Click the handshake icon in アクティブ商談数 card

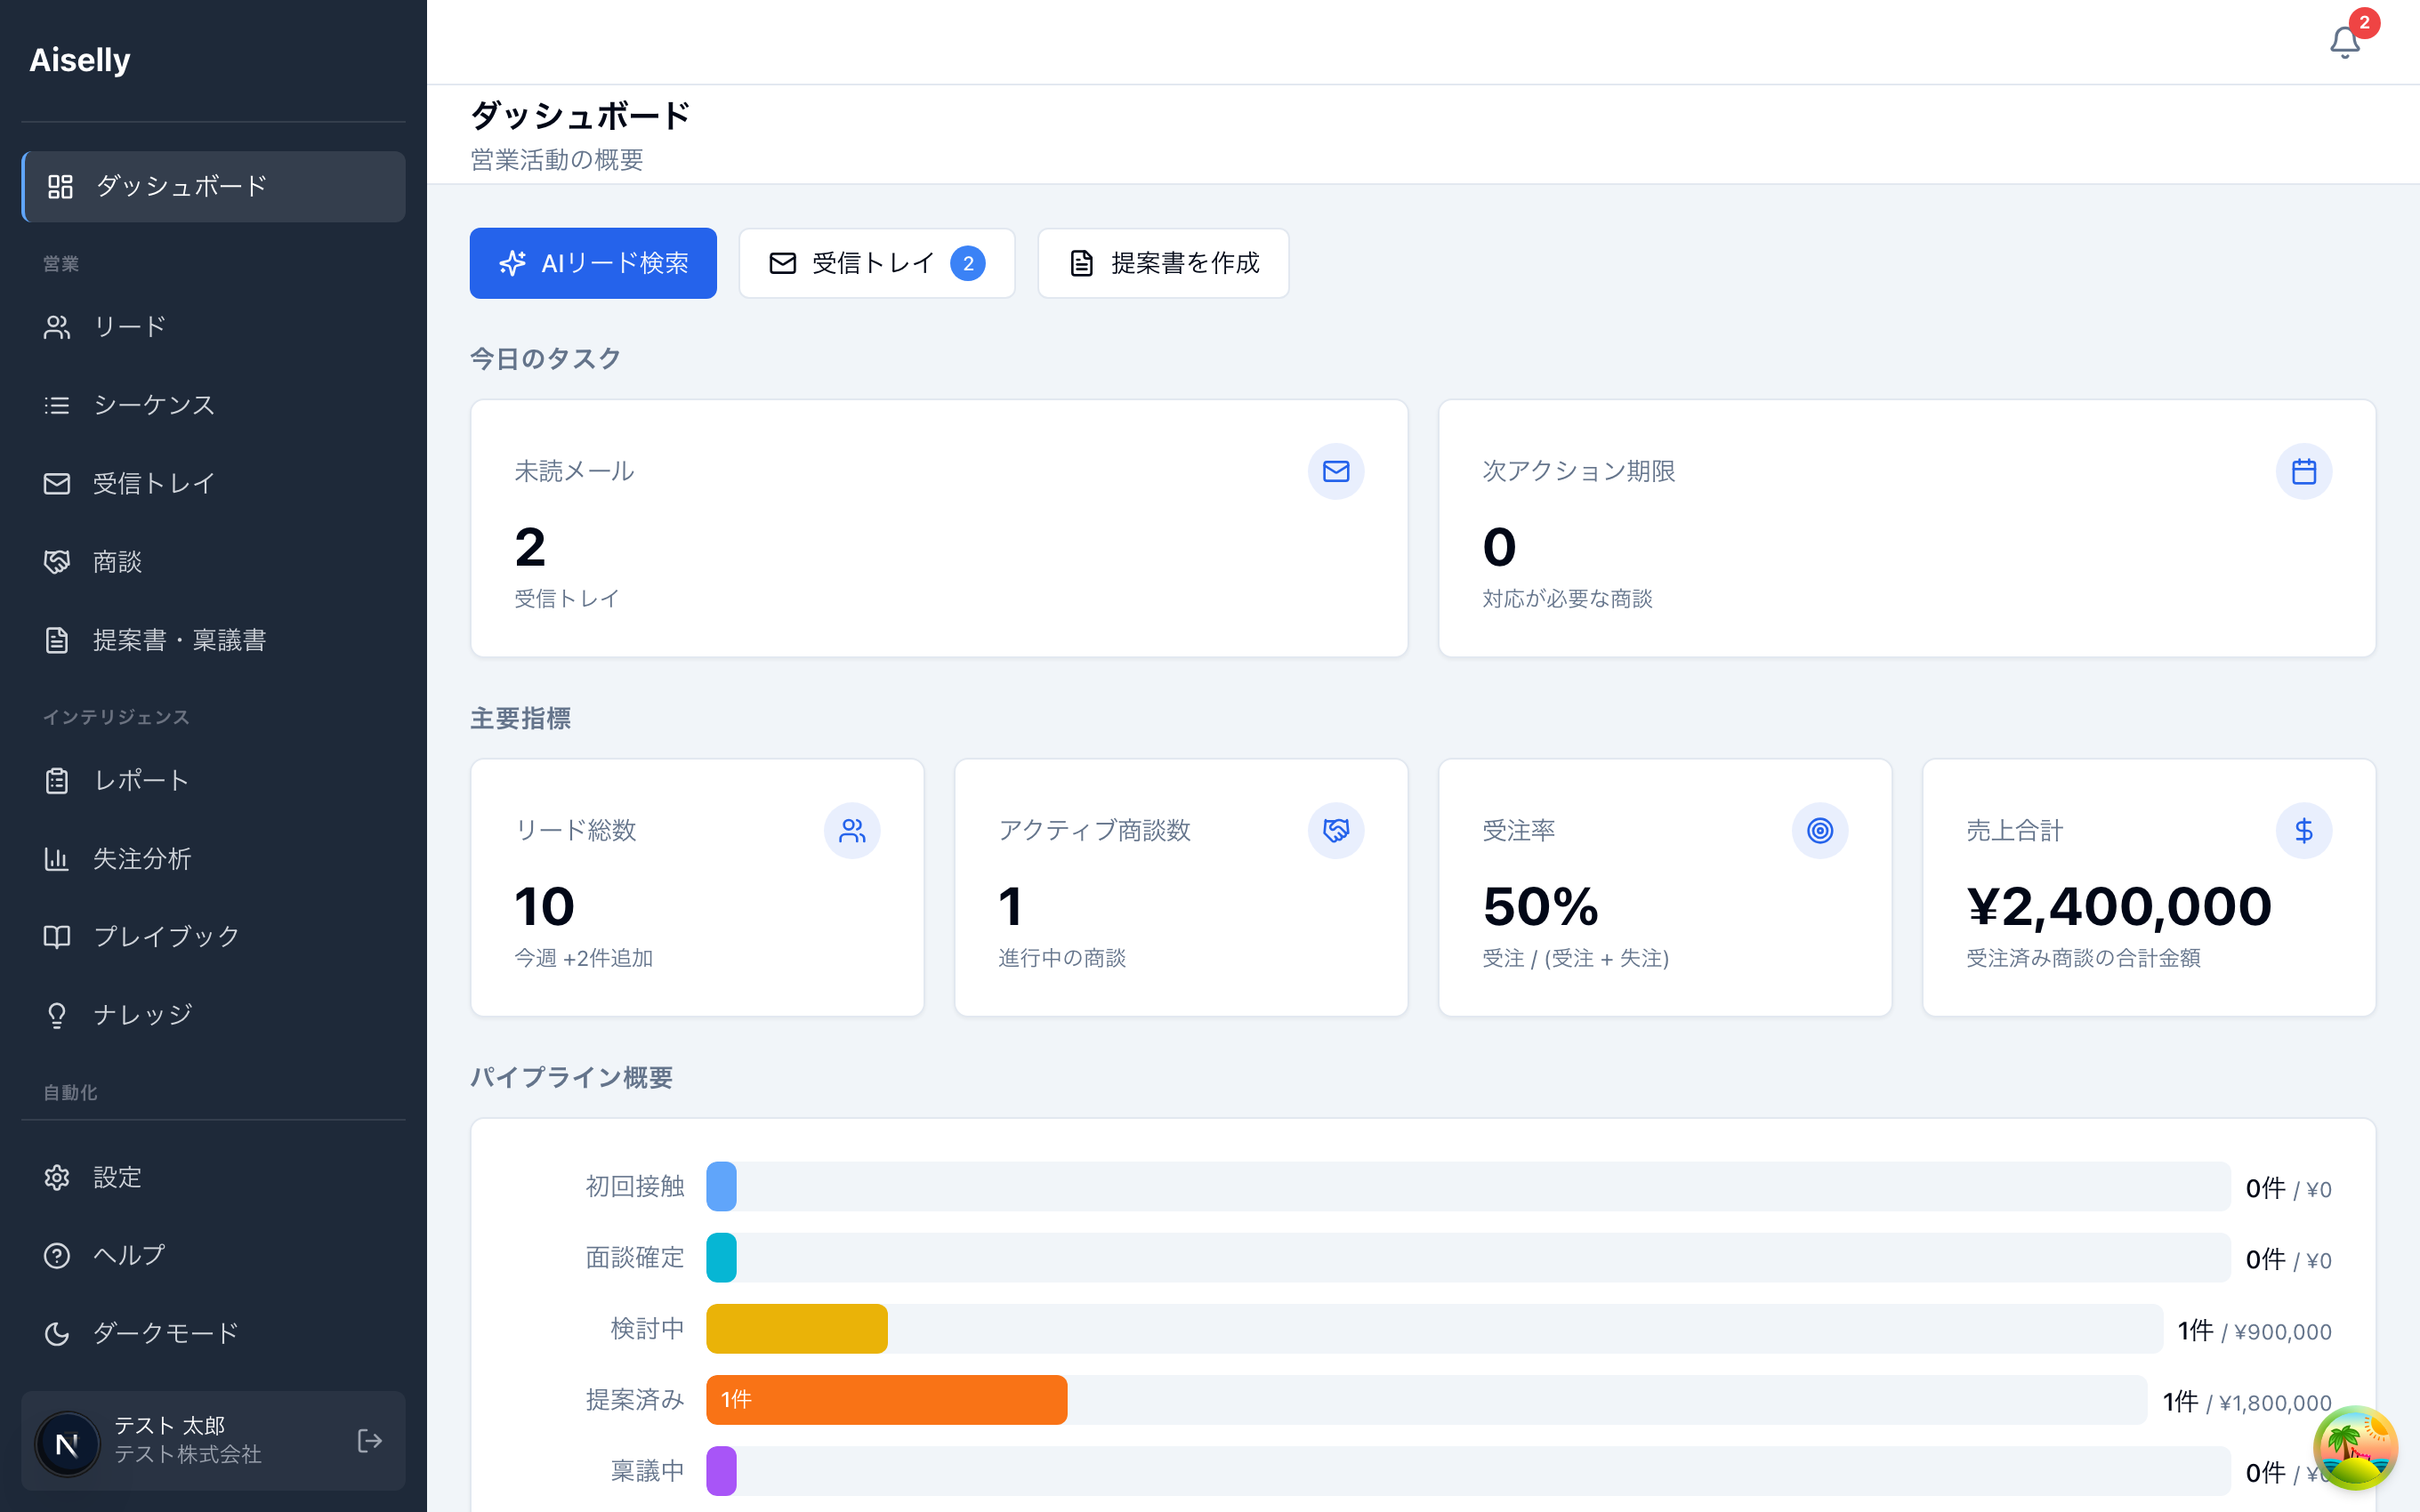coord(1336,831)
